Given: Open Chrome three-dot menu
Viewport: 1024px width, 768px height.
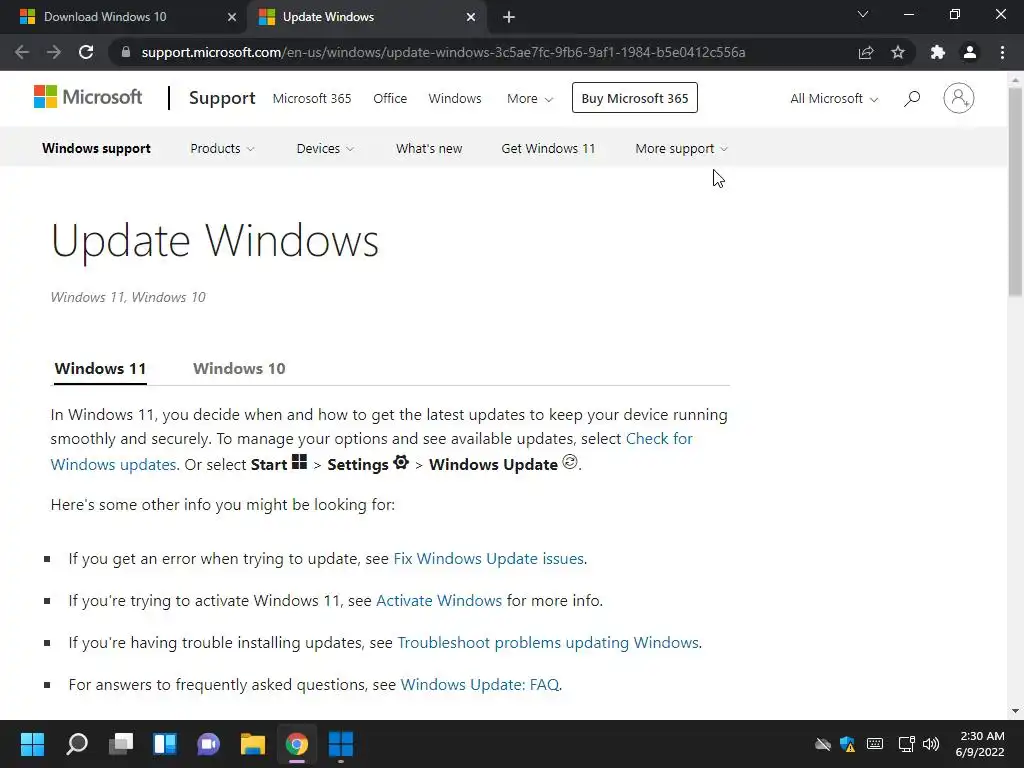Looking at the screenshot, I should coord(1002,52).
